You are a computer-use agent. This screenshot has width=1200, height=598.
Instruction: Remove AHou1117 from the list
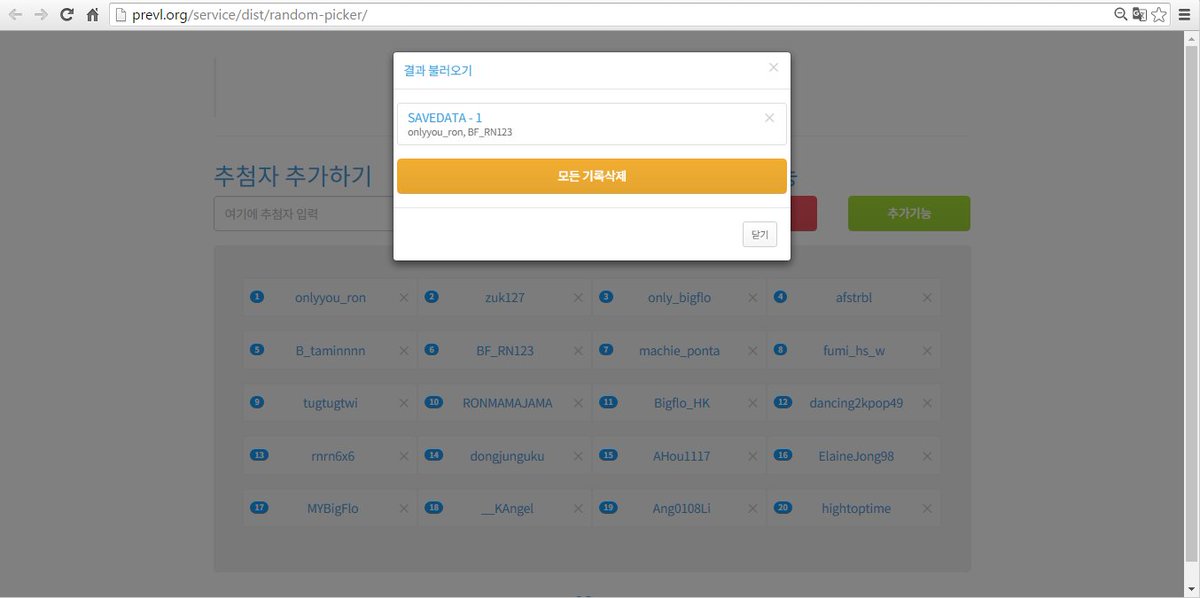[x=753, y=456]
